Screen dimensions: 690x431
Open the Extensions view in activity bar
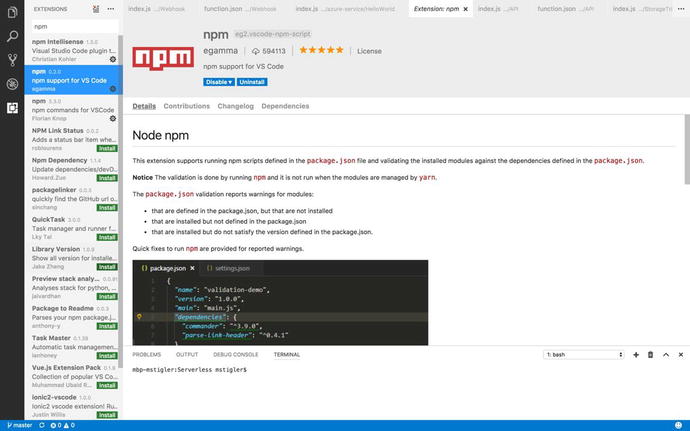(x=12, y=108)
